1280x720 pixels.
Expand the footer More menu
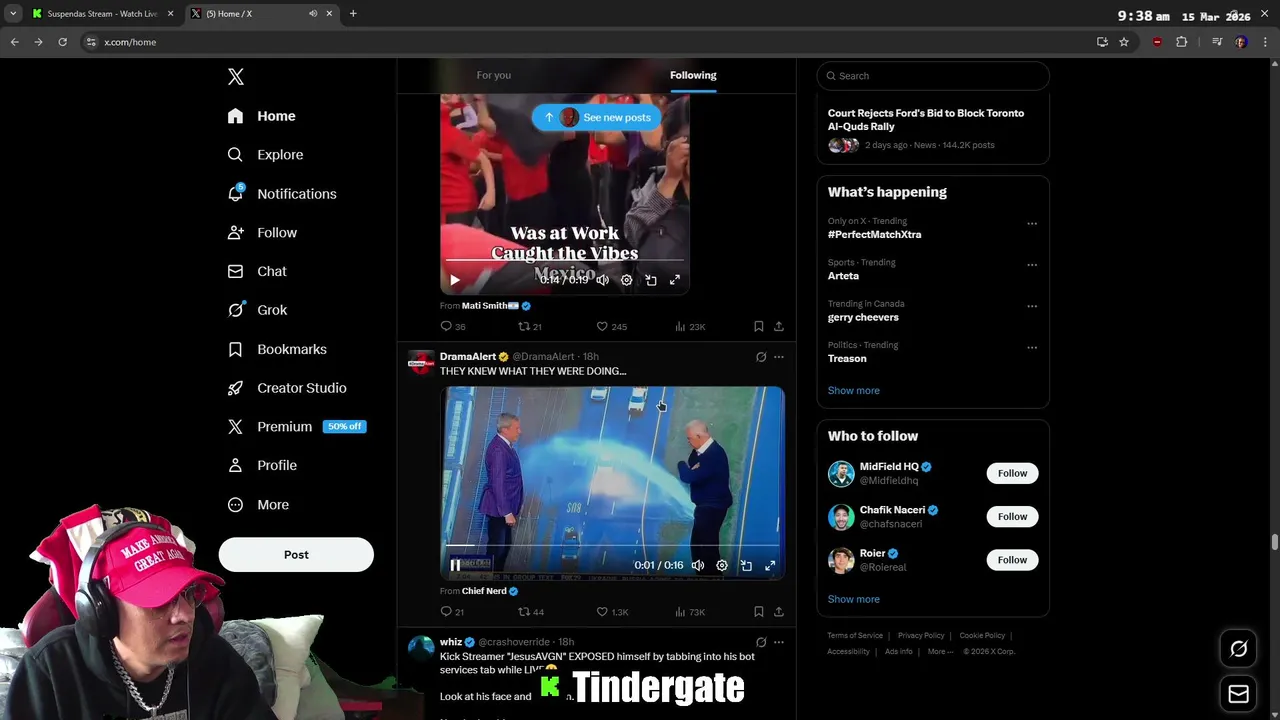tap(939, 652)
